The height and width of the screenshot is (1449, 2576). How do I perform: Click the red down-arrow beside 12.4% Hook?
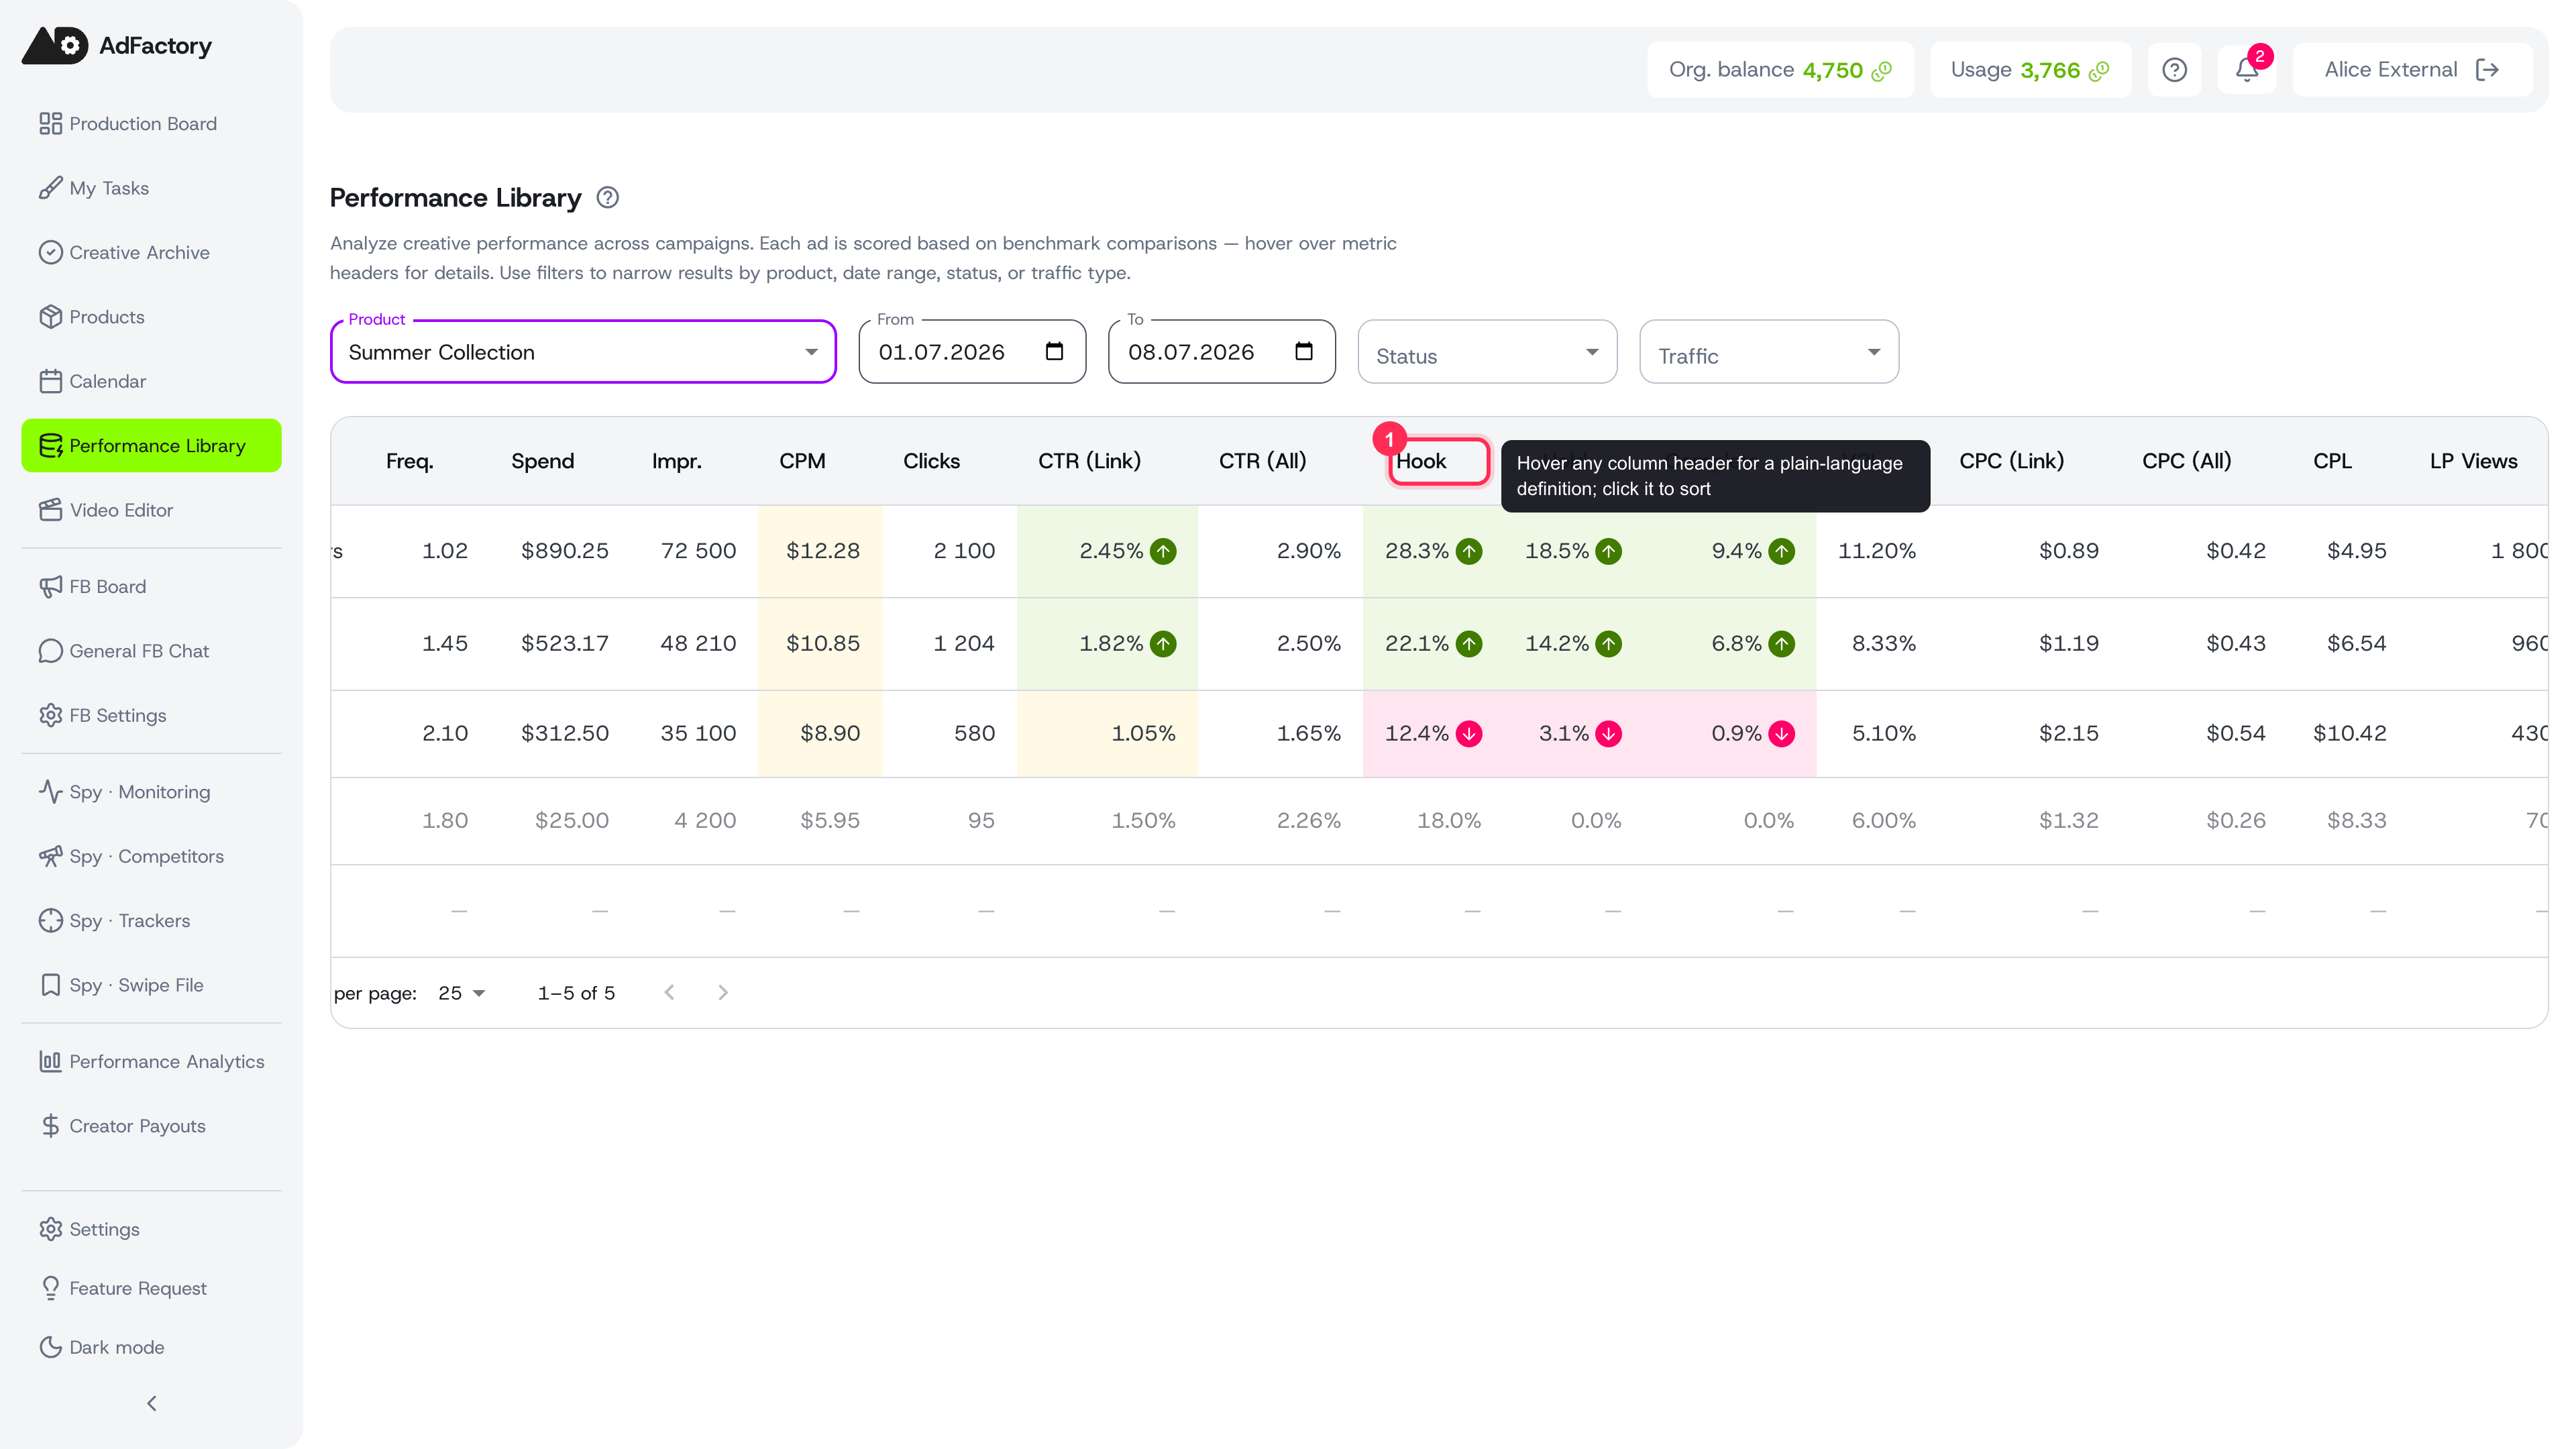click(x=1469, y=734)
